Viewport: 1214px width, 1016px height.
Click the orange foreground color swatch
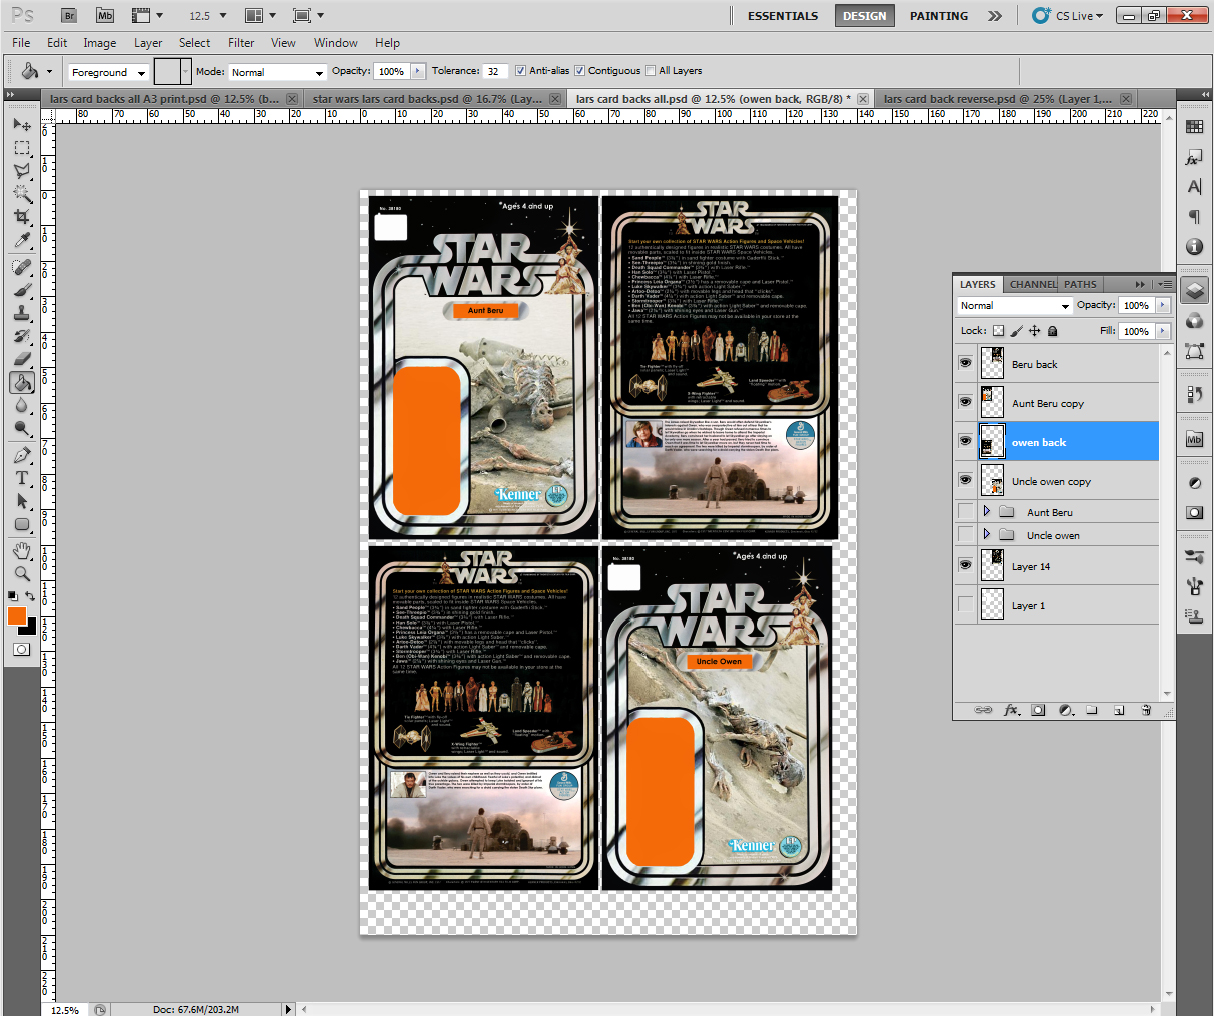coord(17,616)
